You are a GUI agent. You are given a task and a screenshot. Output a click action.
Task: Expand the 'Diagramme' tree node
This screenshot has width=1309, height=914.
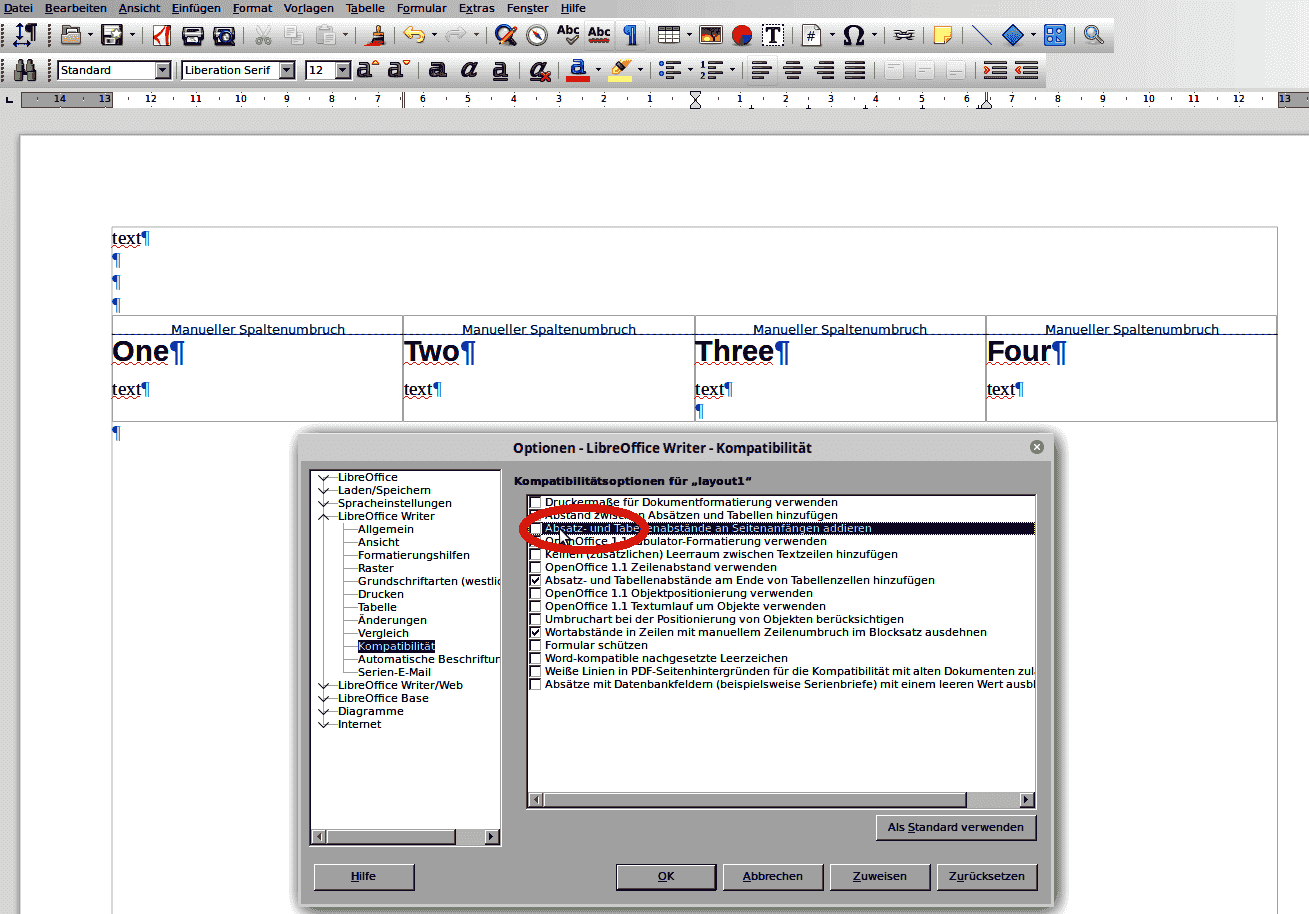coord(324,711)
